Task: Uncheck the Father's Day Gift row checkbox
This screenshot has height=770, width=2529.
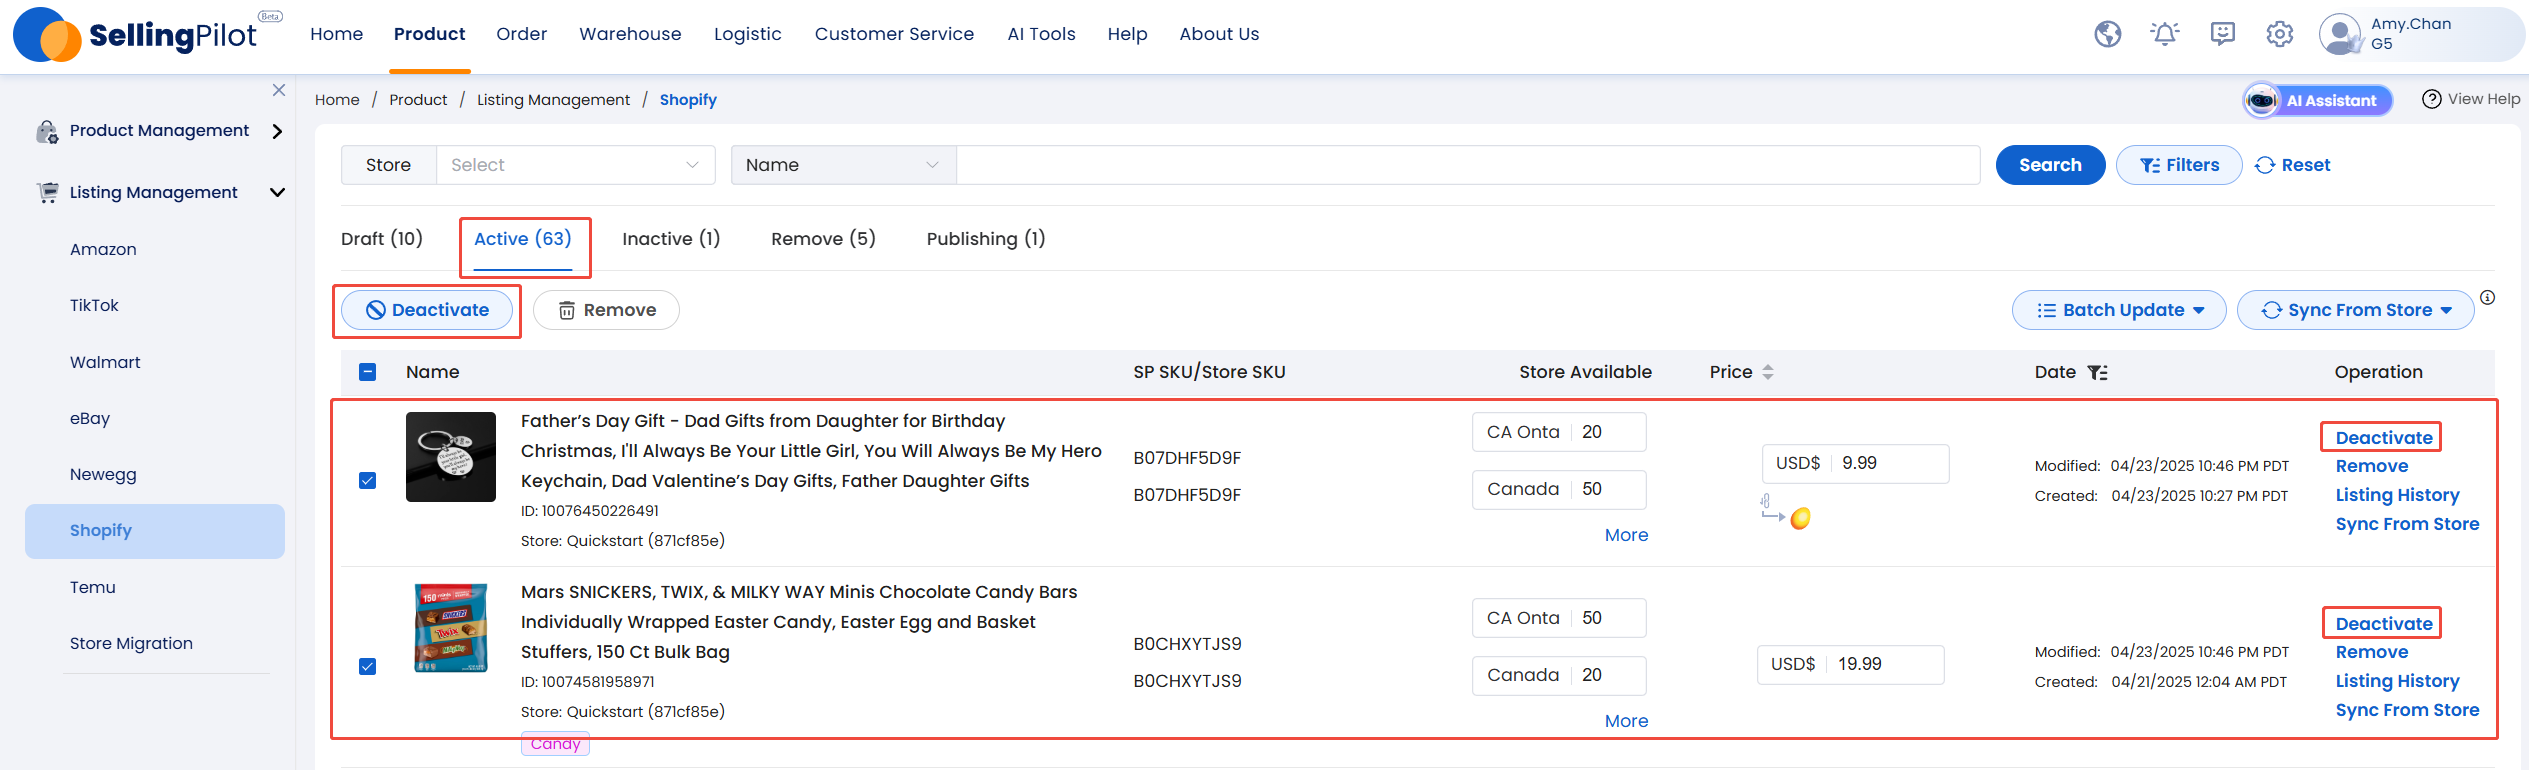Action: click(367, 481)
